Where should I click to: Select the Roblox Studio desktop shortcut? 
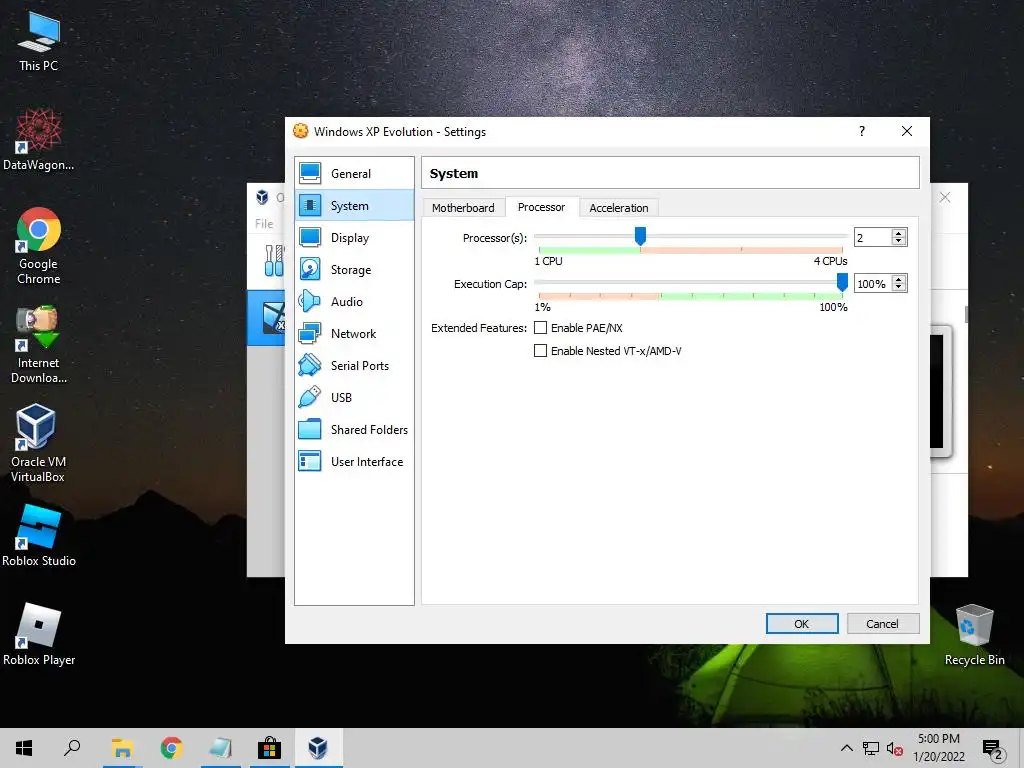coord(38,536)
